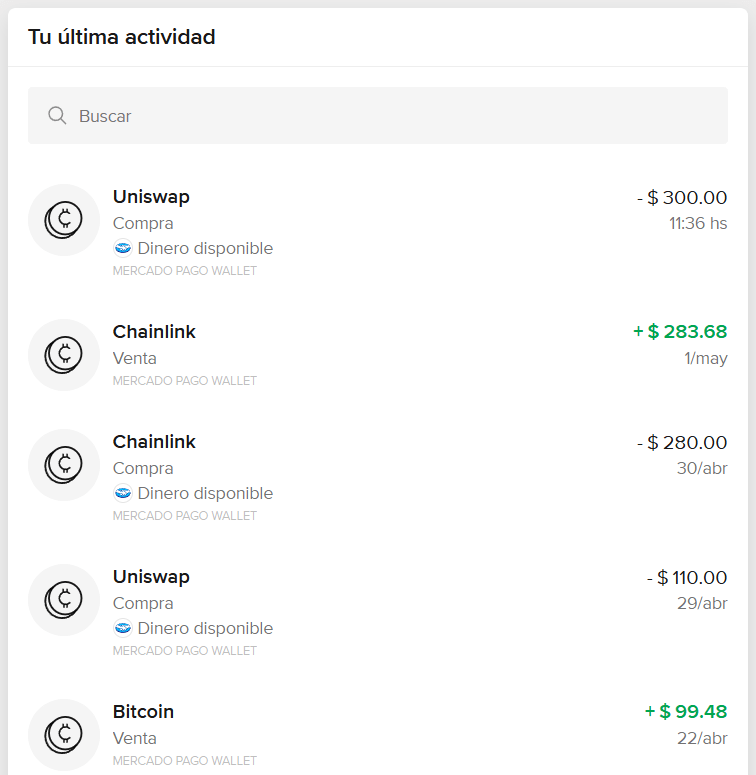Click the search magnifier icon
The image size is (756, 775).
tap(57, 116)
